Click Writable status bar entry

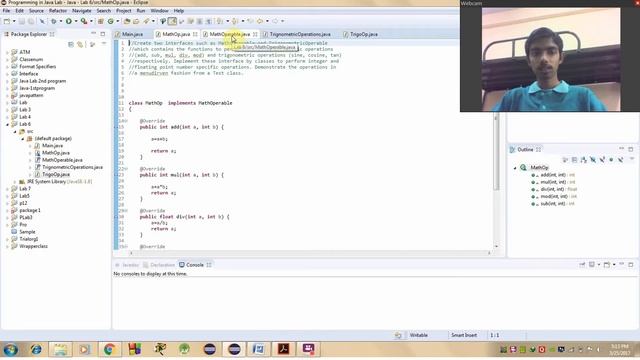(419, 335)
